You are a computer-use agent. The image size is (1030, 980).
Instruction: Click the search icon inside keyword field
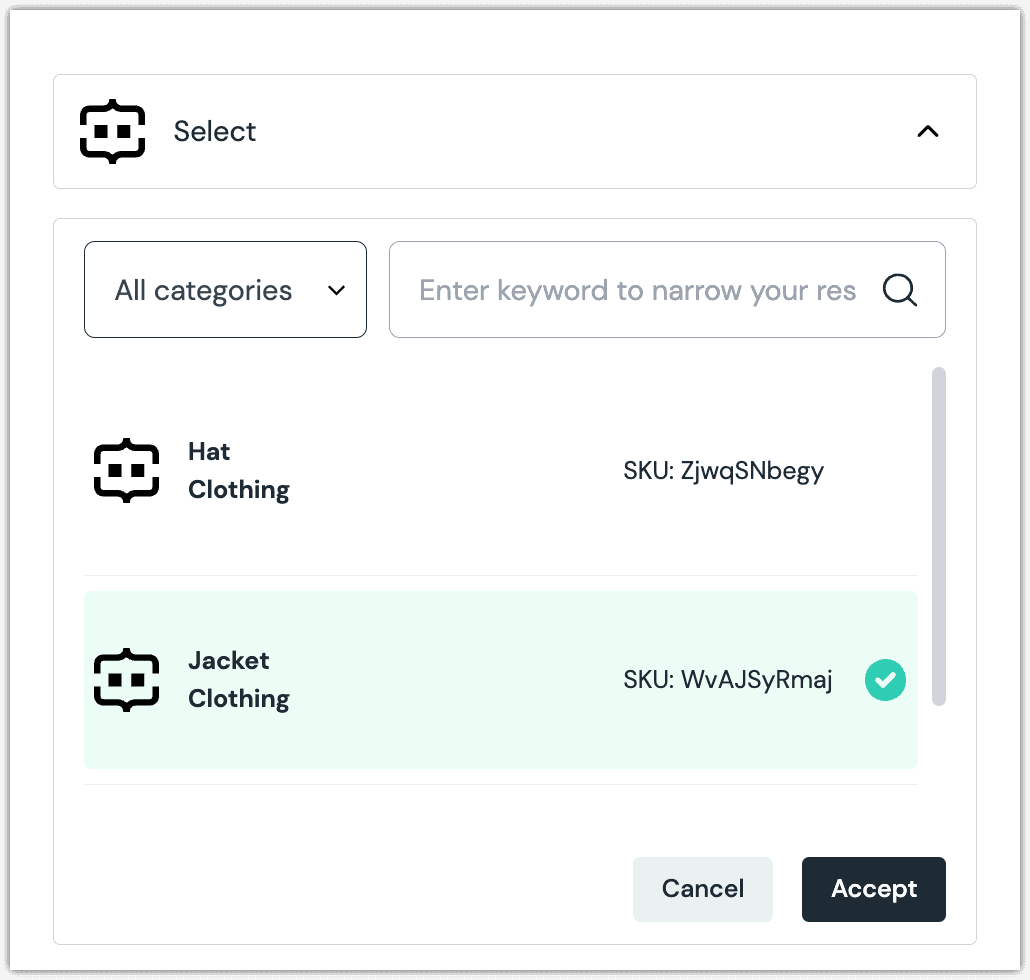[899, 290]
